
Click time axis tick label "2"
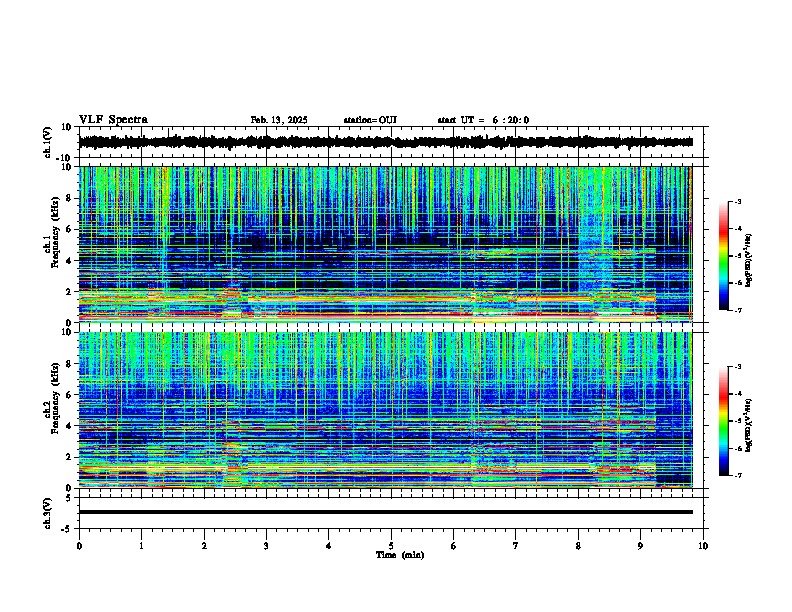click(x=204, y=546)
